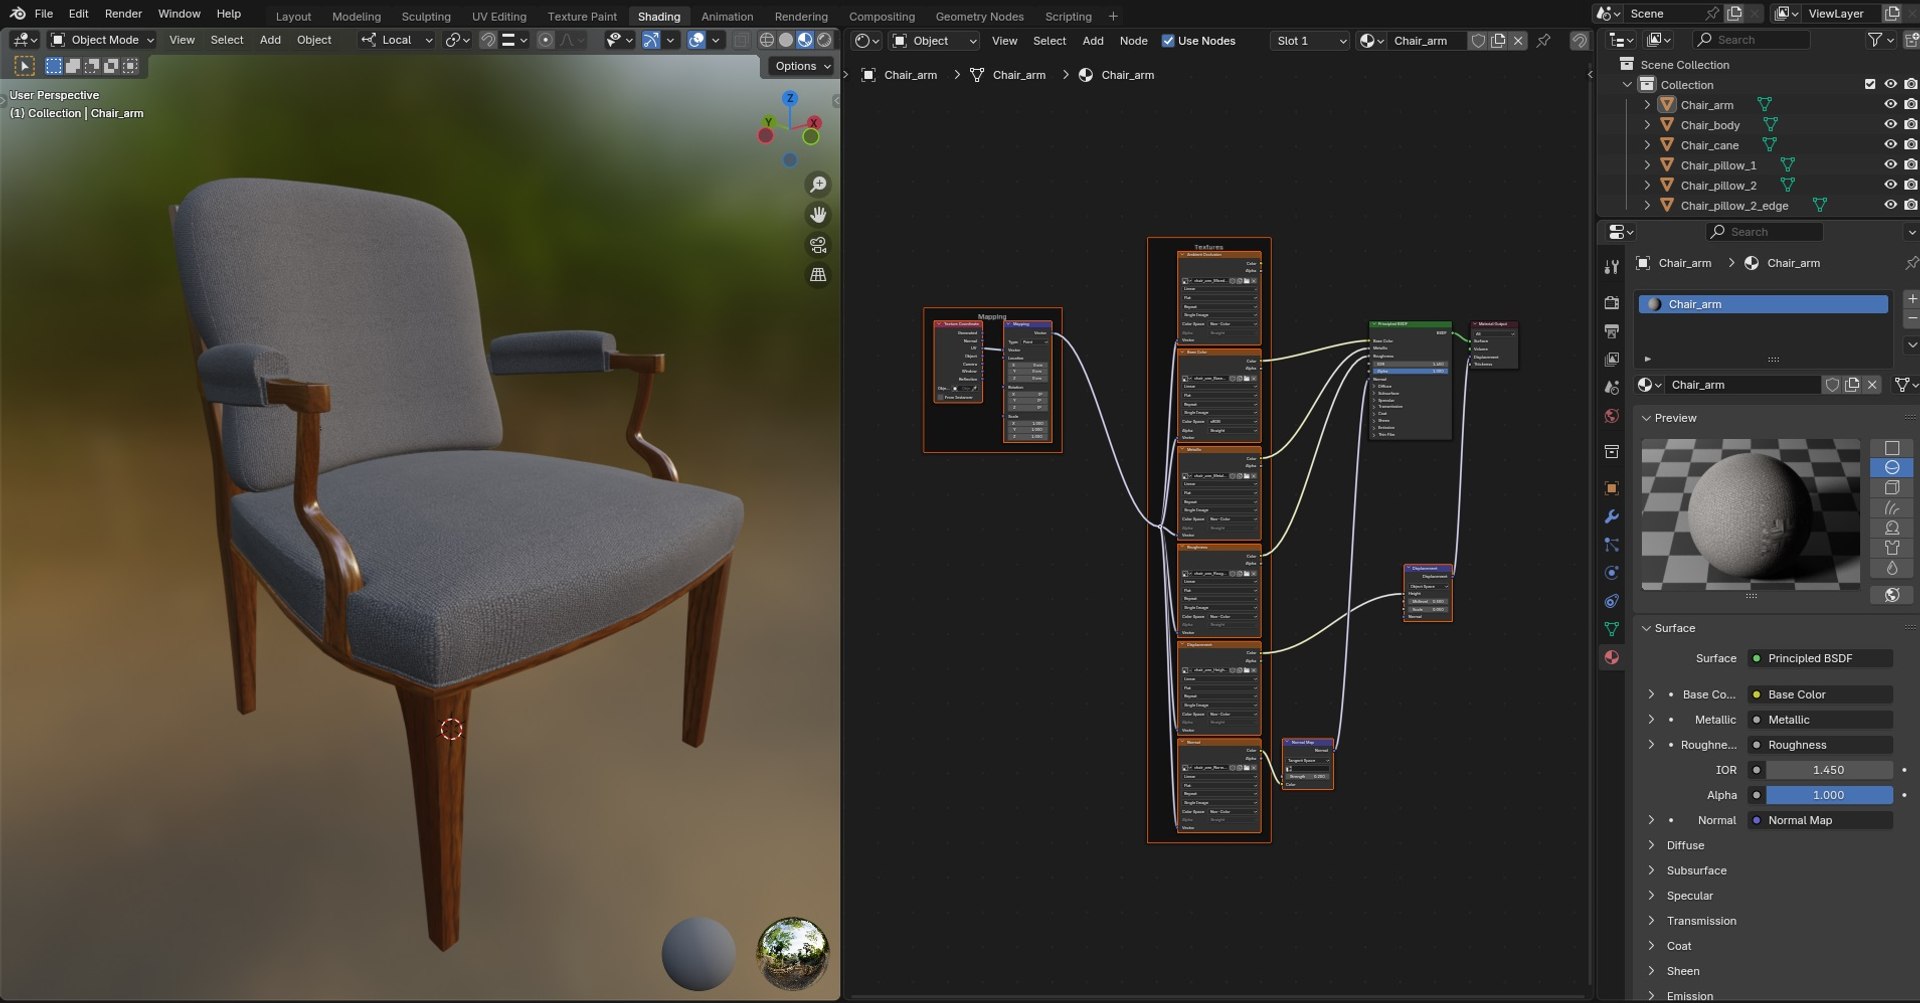
Task: Open the Tool properties tab icon
Action: tap(1611, 267)
